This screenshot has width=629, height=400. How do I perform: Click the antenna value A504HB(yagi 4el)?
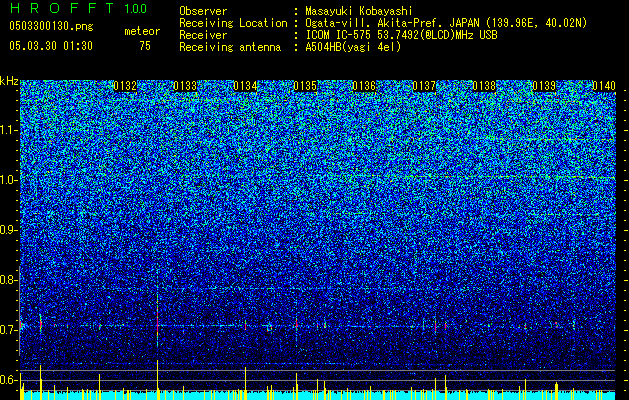(x=353, y=47)
